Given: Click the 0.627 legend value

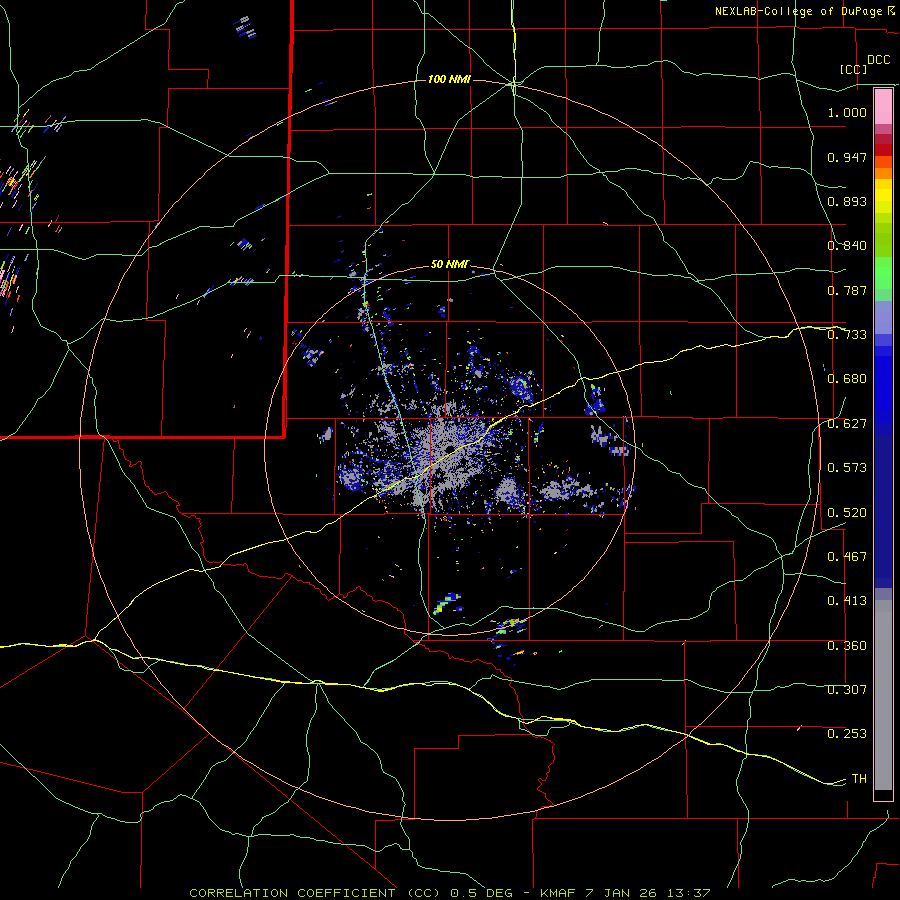Looking at the screenshot, I should coord(847,424).
